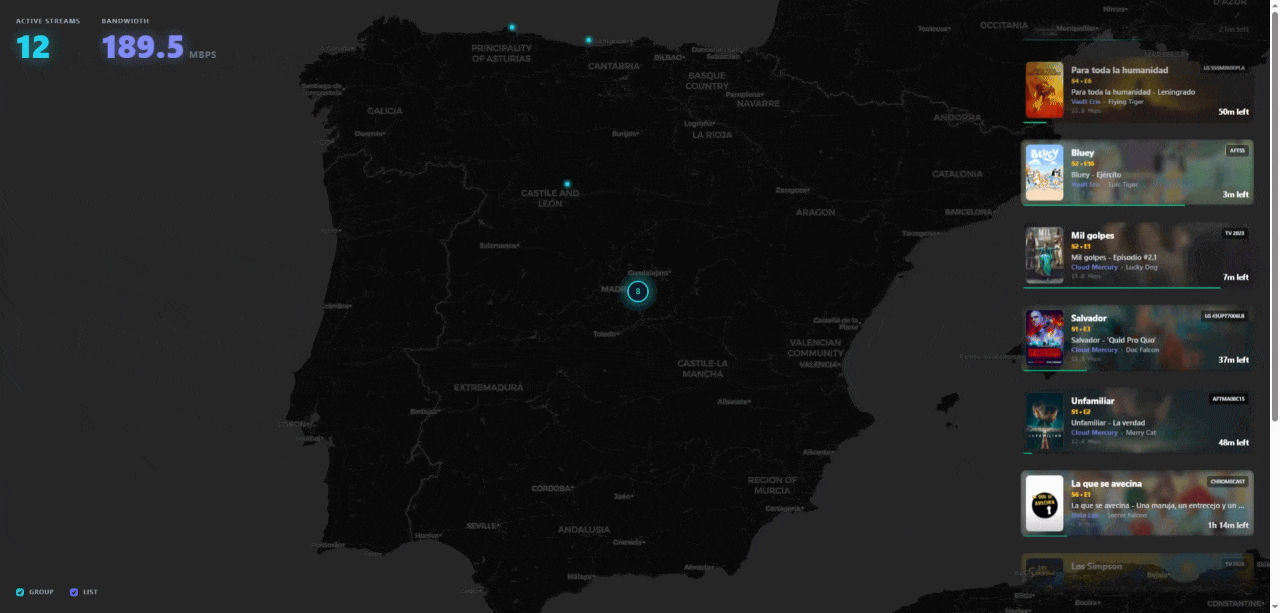The image size is (1280, 613).
Task: Click the '1h 14m left' time remaining
Action: pos(1228,525)
